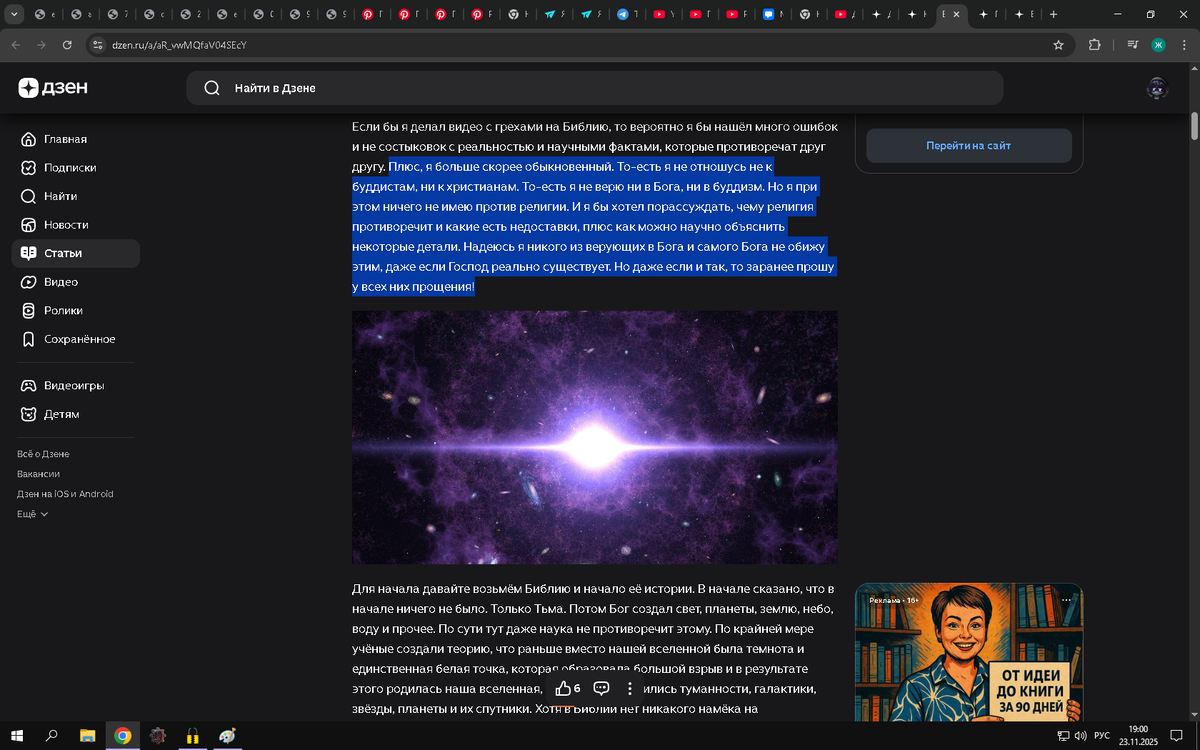Click the purple galaxy explosion image
1200x750 pixels.
[595, 437]
